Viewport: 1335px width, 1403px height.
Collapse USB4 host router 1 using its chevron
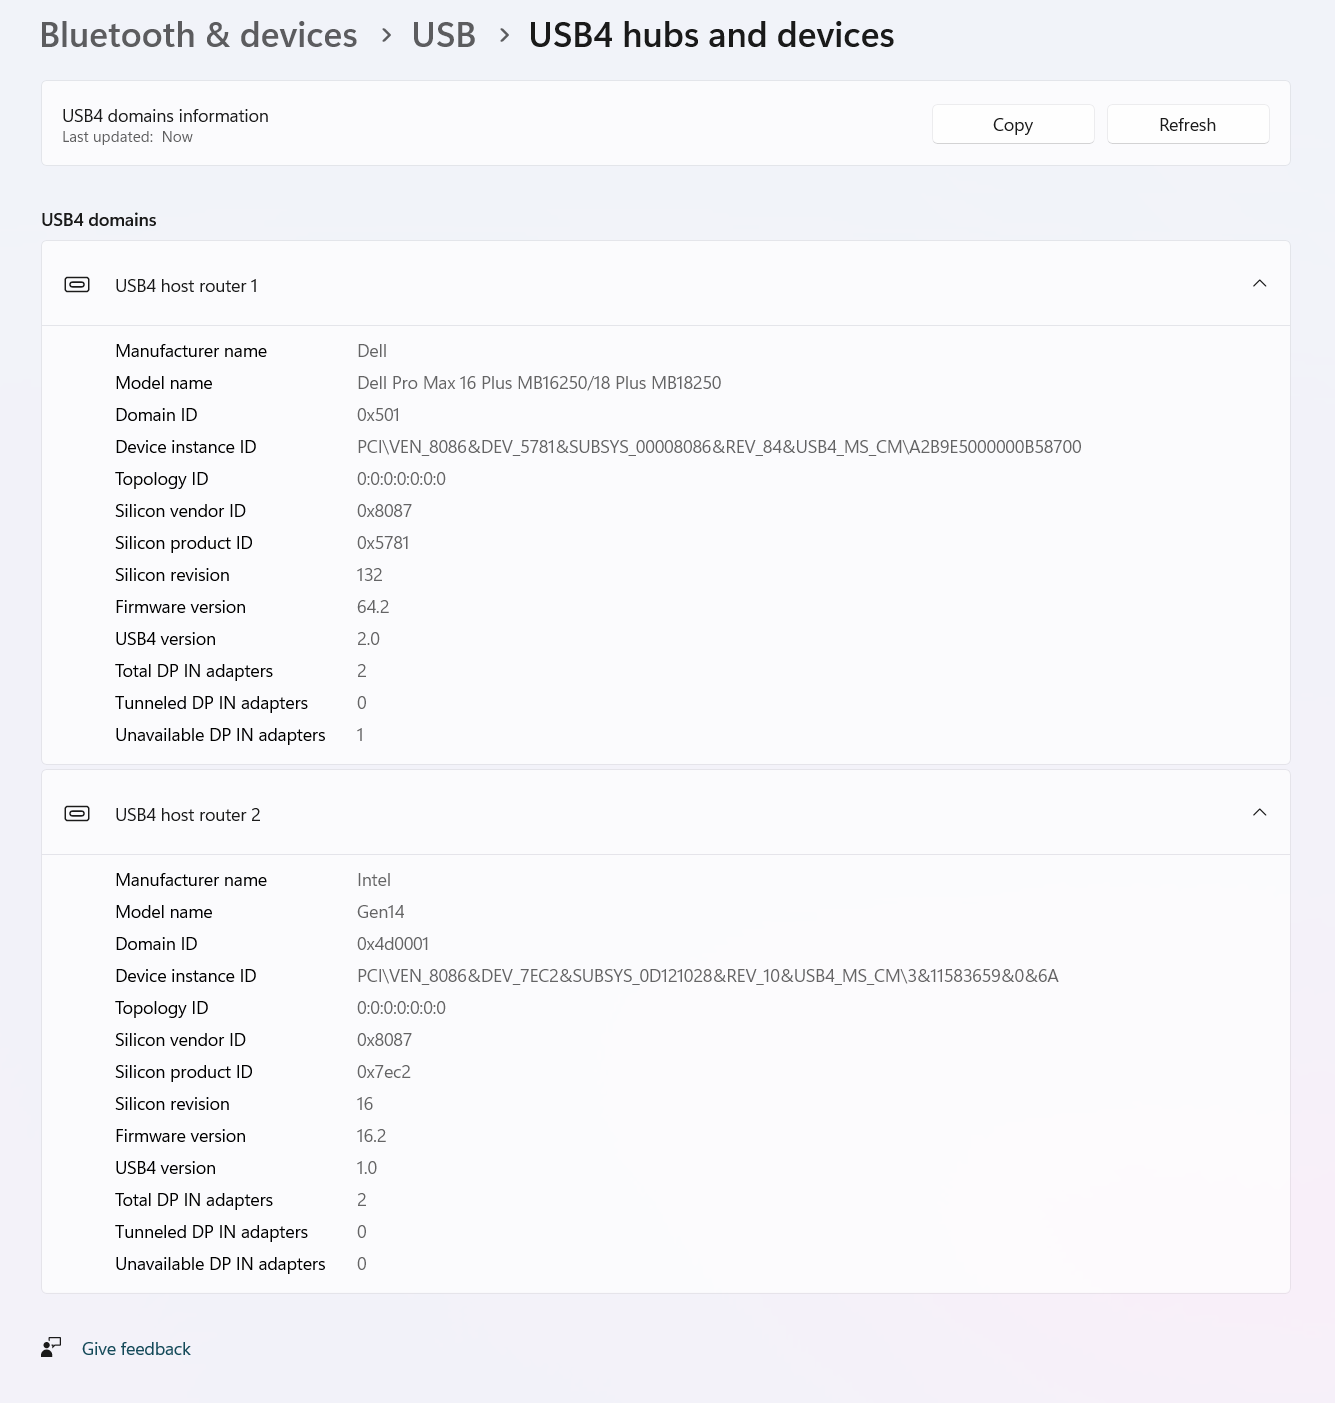point(1259,284)
